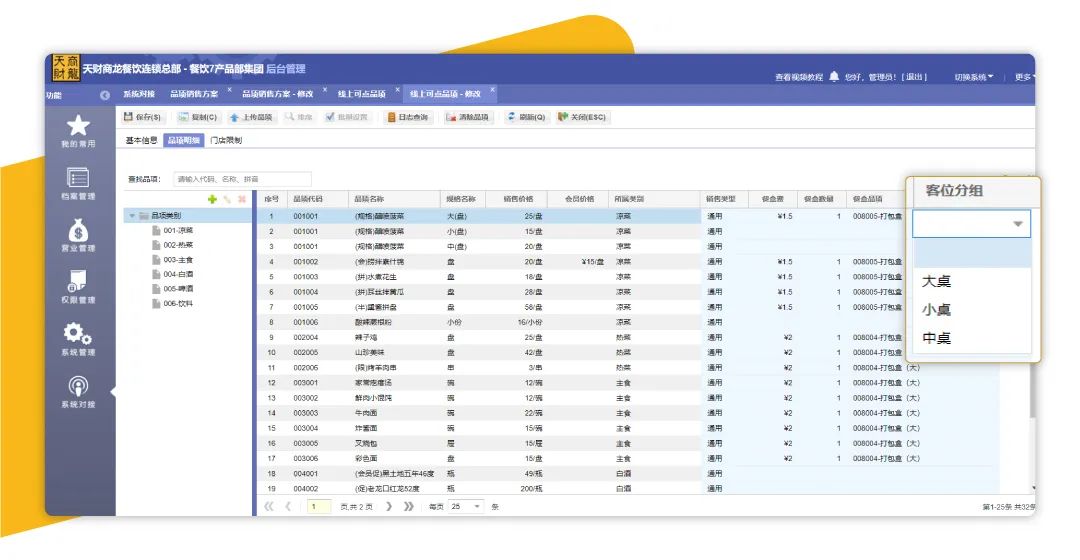Click the green plus add category icon
The image size is (1080, 560).
(212, 199)
